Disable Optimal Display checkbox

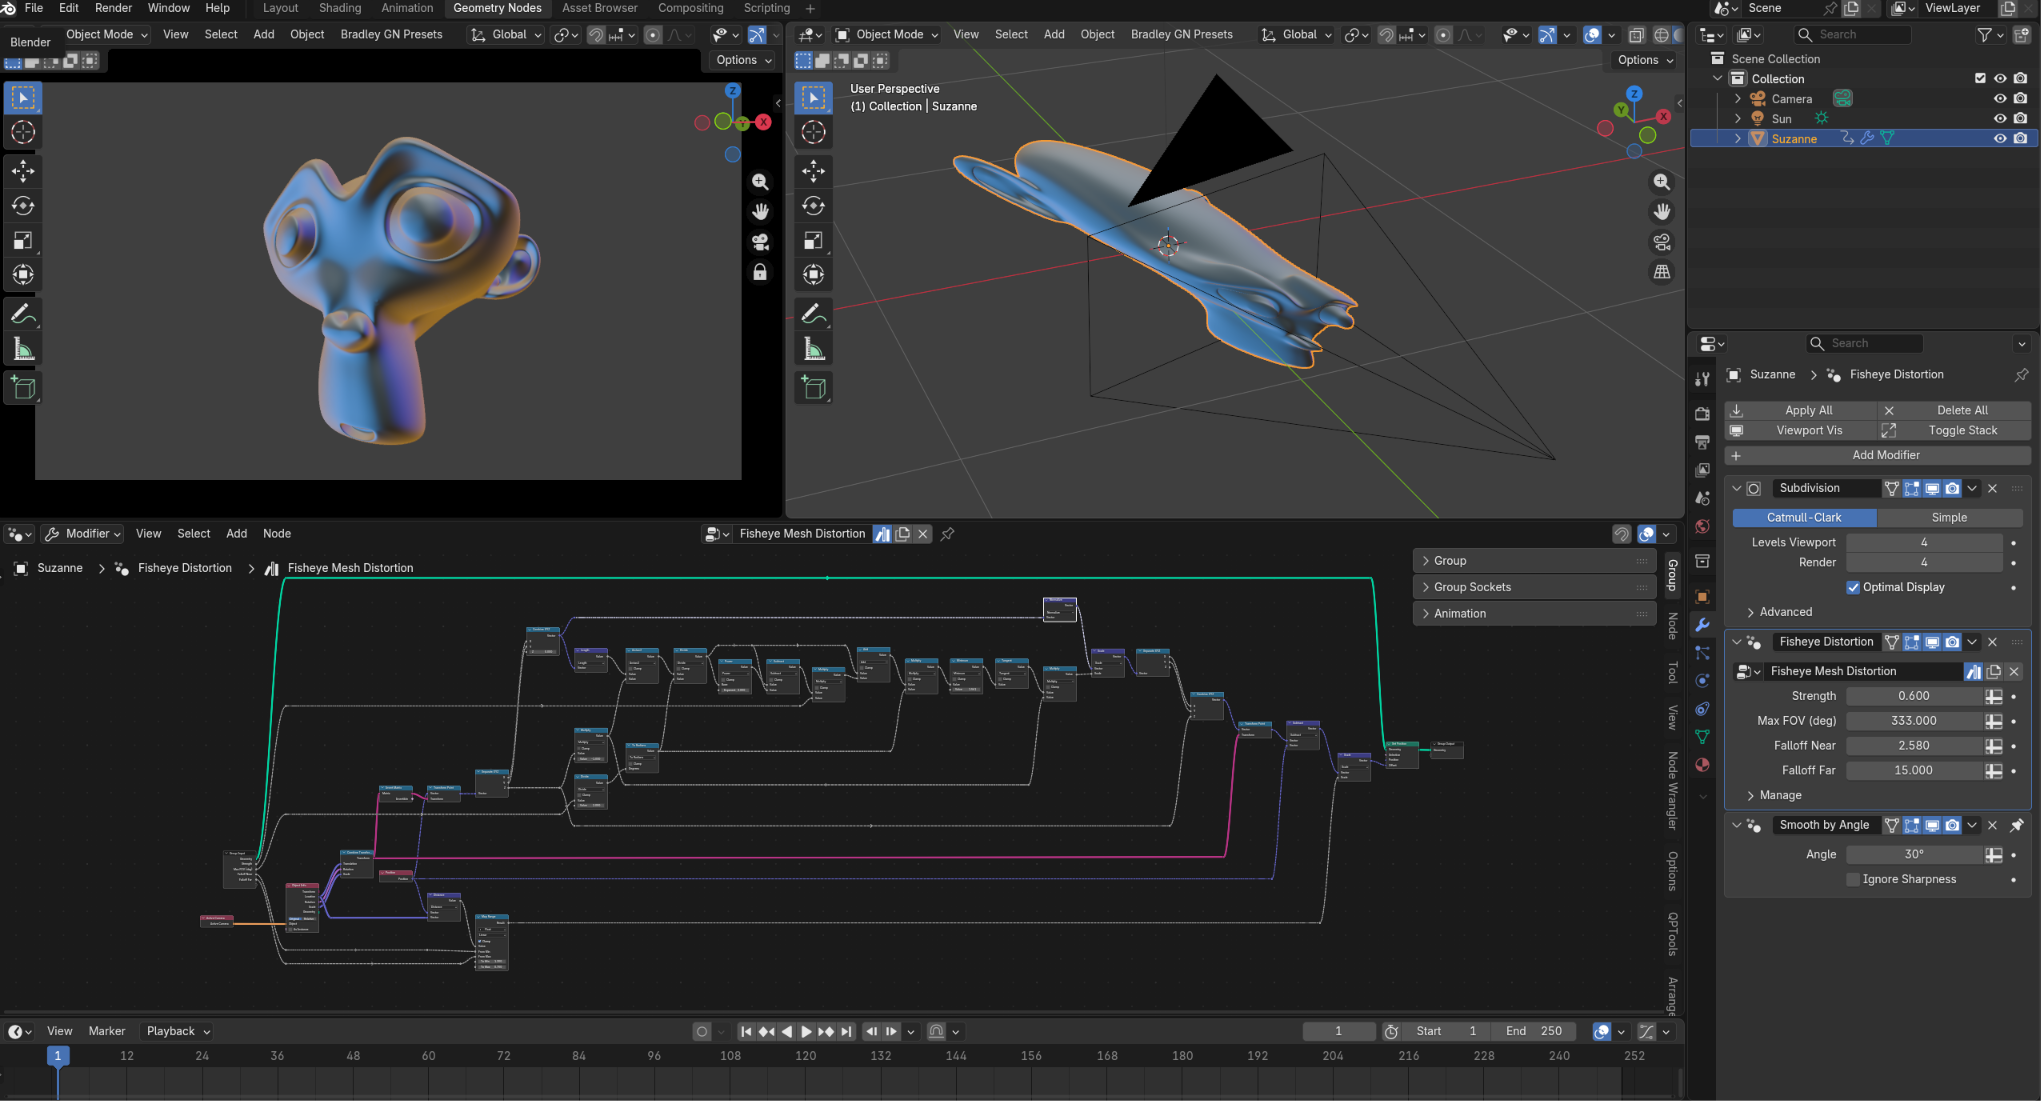click(x=1853, y=587)
